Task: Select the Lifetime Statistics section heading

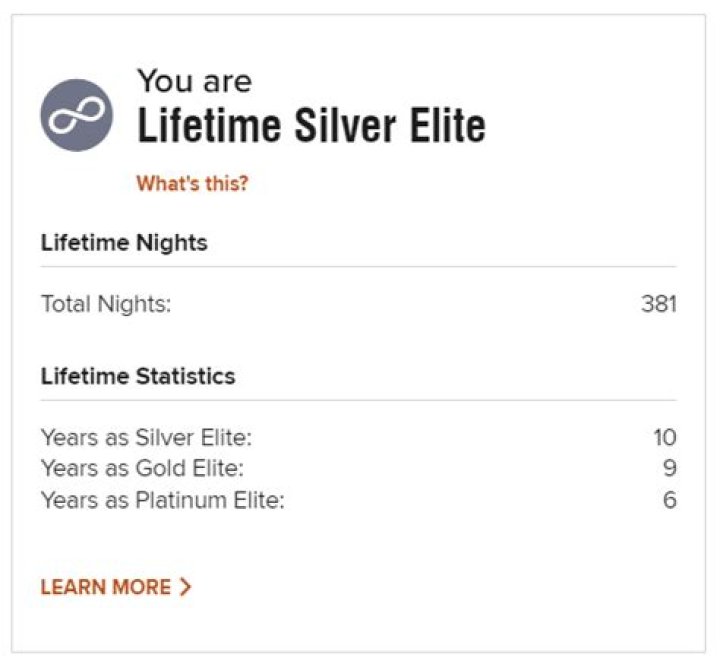Action: point(138,377)
